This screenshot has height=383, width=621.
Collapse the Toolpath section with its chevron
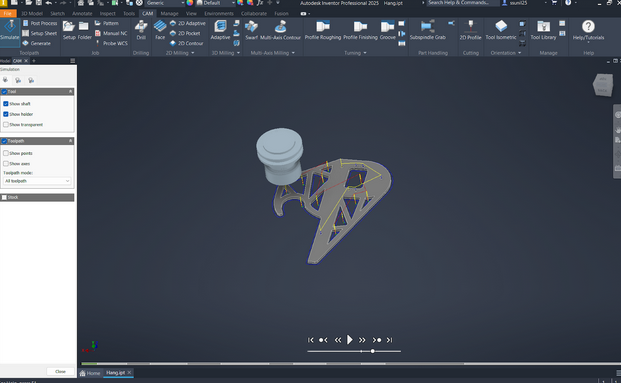click(70, 141)
